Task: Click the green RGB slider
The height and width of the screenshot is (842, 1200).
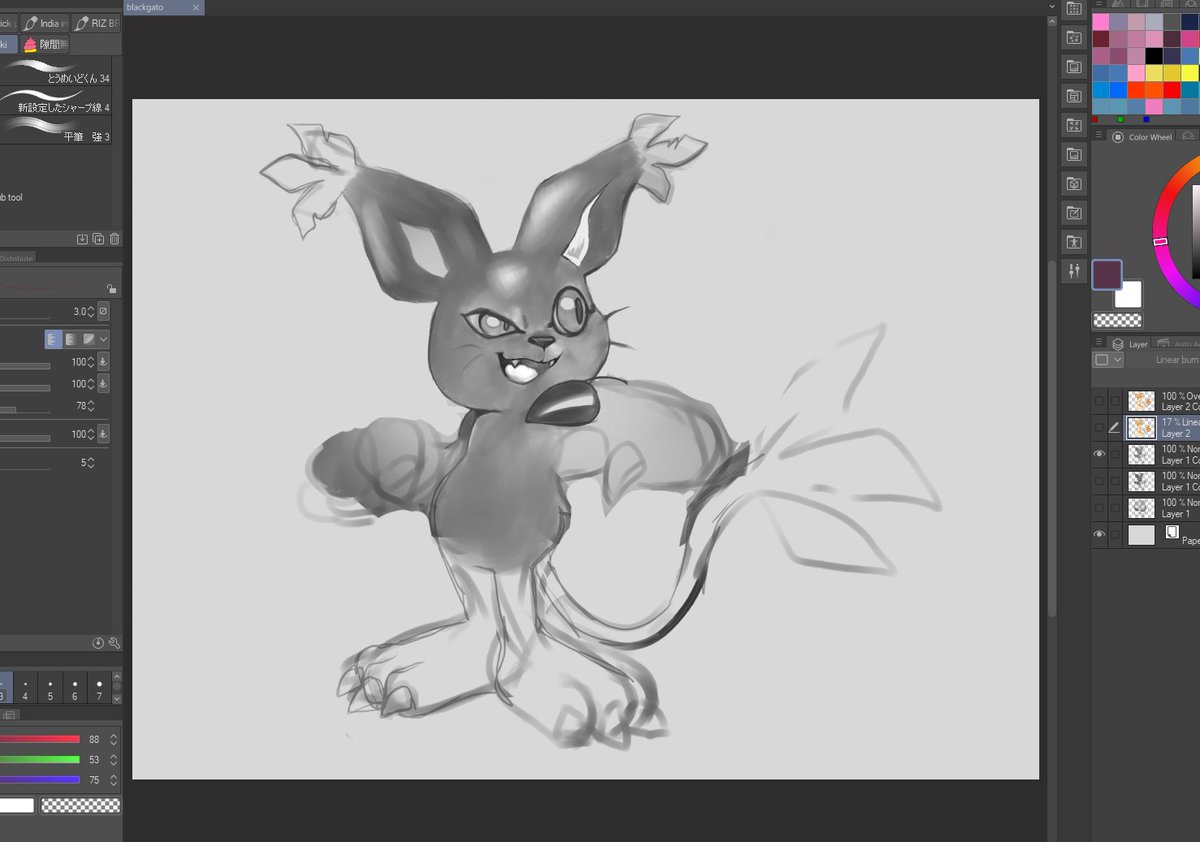Action: tap(40, 759)
